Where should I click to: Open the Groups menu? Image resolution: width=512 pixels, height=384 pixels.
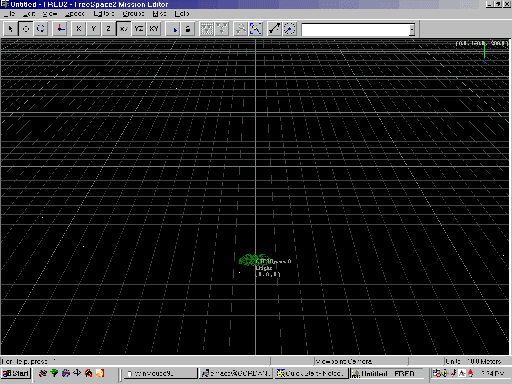point(133,14)
